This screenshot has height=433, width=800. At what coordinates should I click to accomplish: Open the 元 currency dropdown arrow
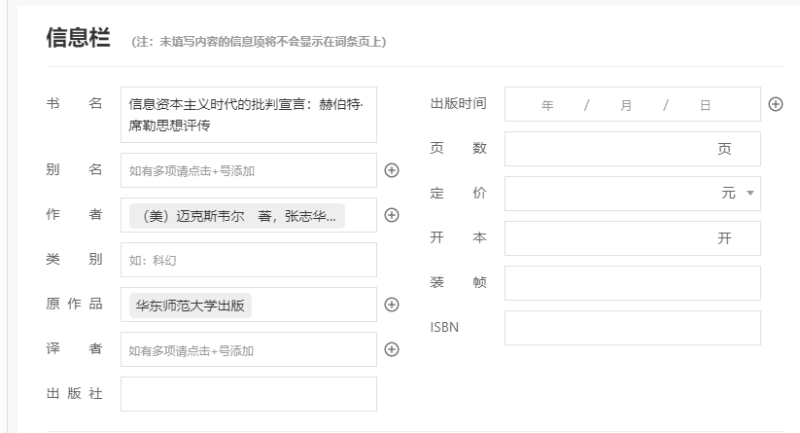point(750,193)
